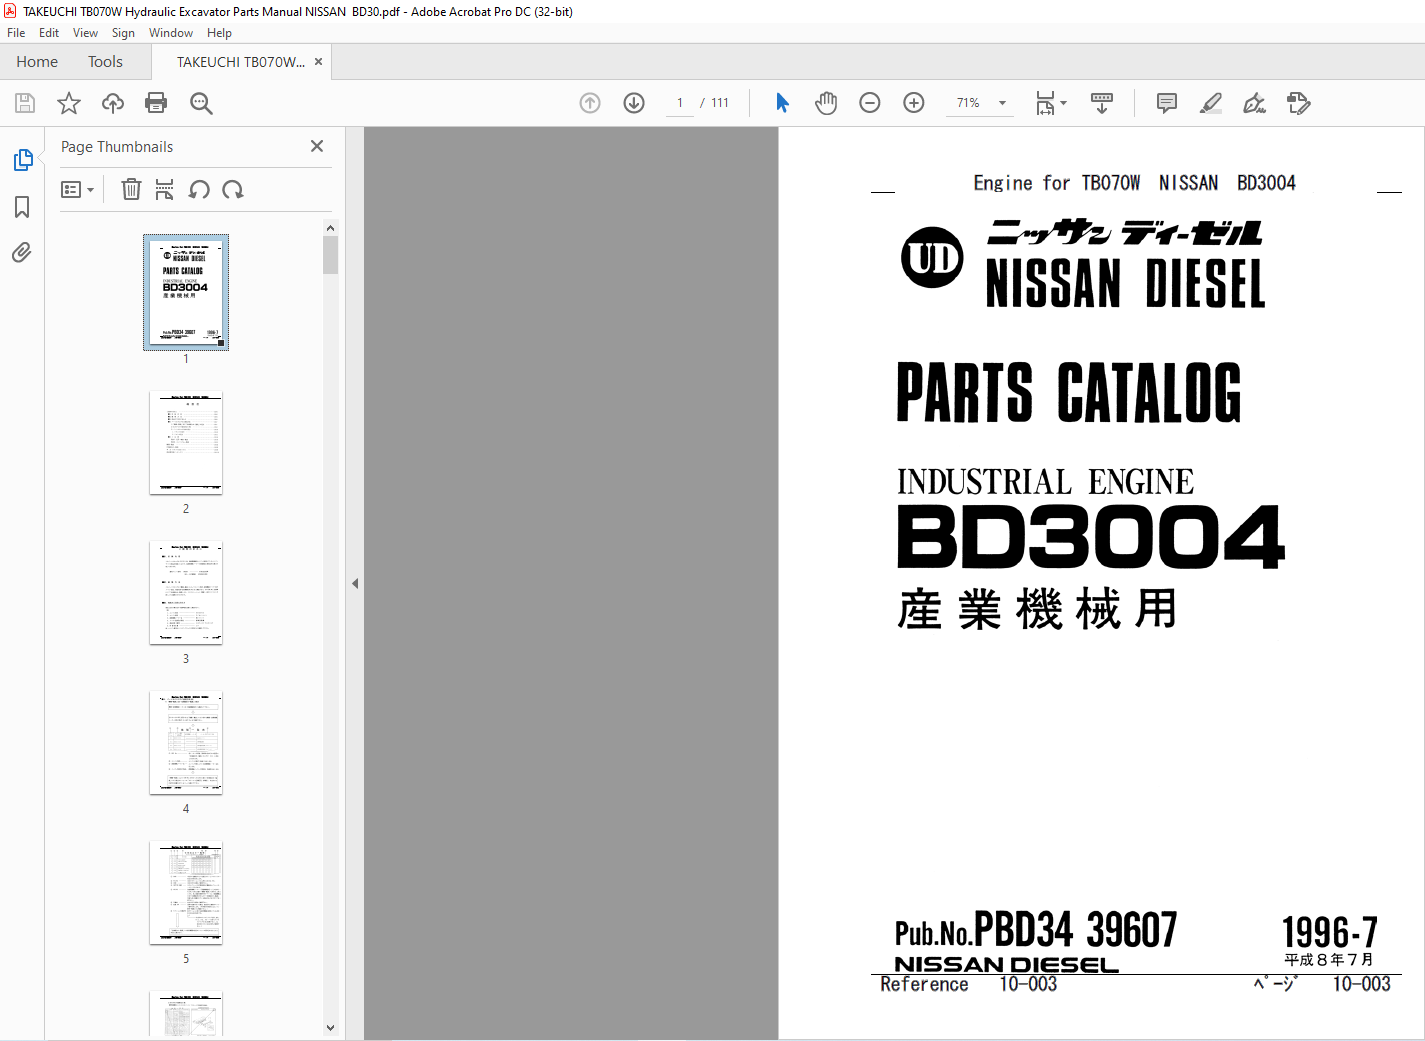Open the zoom level dropdown arrow

pos(1002,103)
